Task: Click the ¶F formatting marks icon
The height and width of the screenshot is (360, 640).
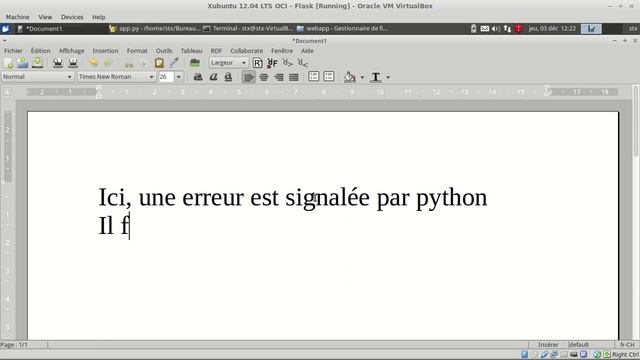Action: coord(272,63)
